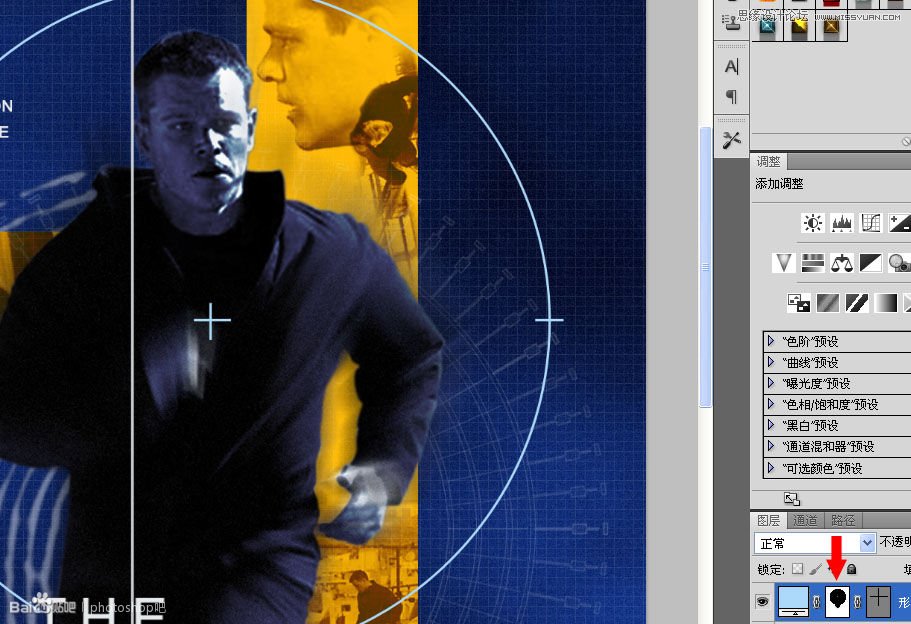Image resolution: width=911 pixels, height=624 pixels.
Task: Click the return arrow below the preset list
Action: click(790, 497)
